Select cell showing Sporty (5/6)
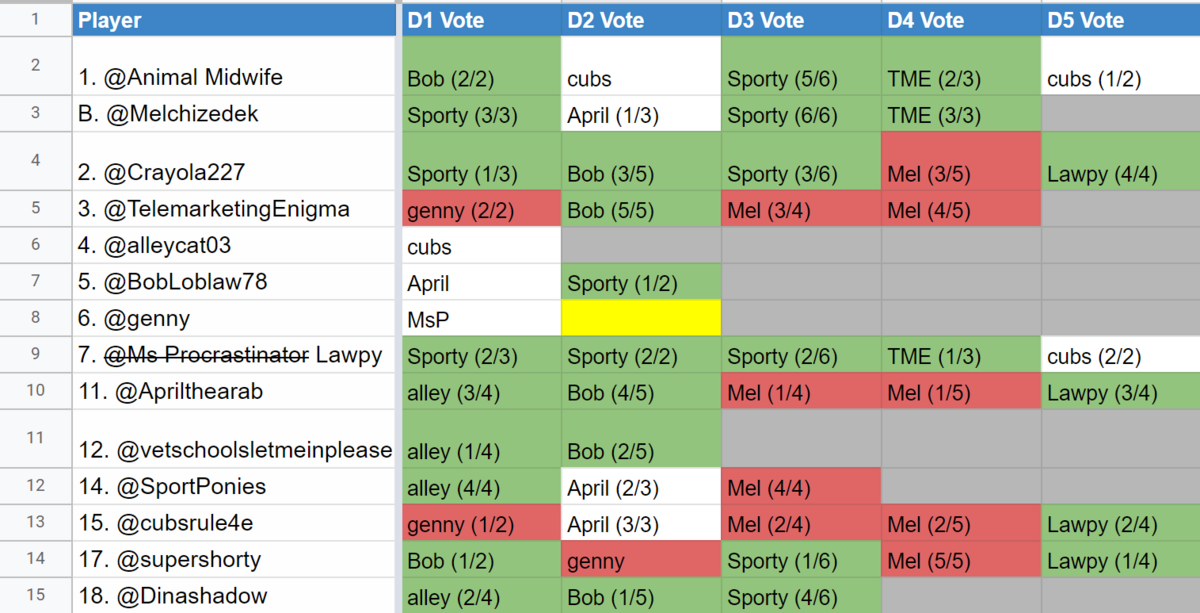1200x613 pixels. point(801,66)
